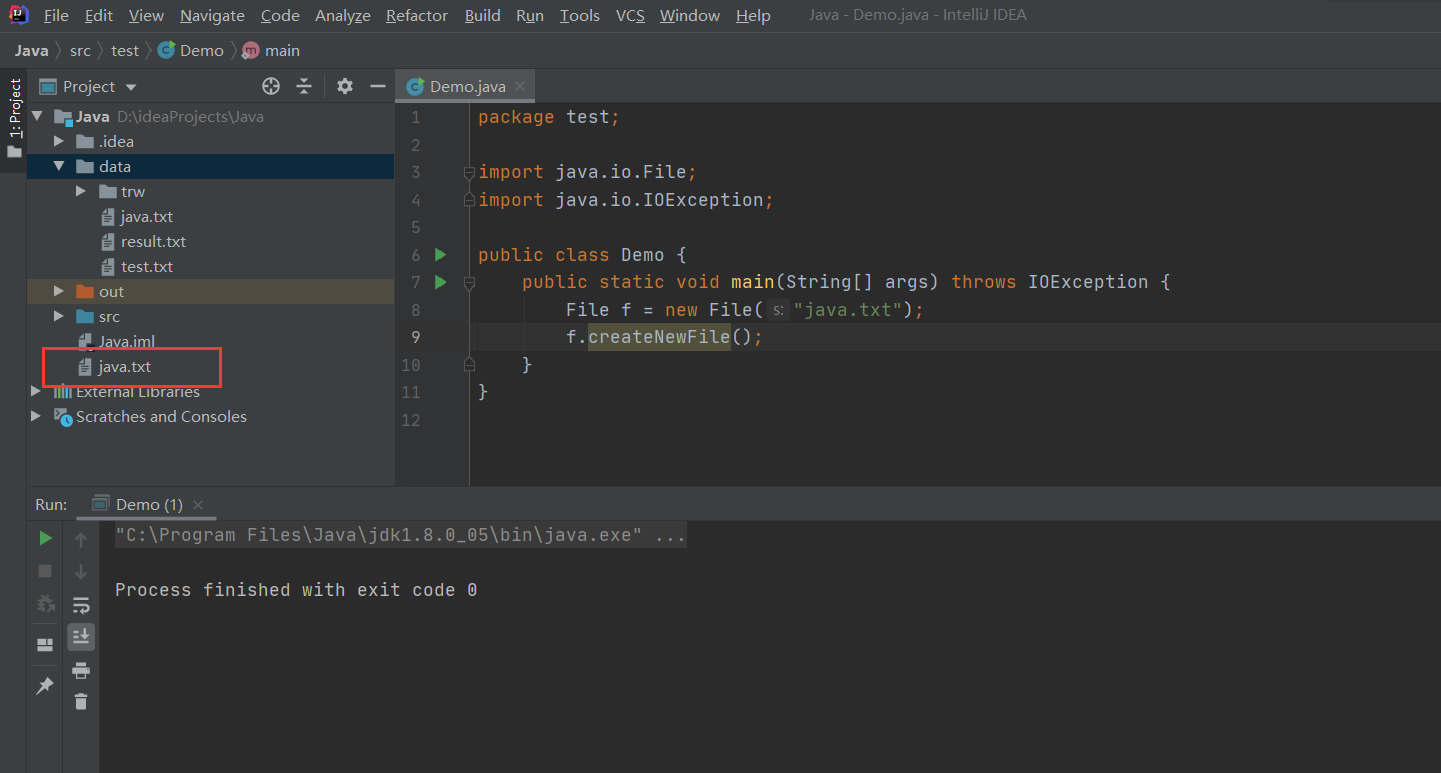Click Demo class in the breadcrumb bar
Image resolution: width=1441 pixels, height=773 pixels.
tap(192, 50)
